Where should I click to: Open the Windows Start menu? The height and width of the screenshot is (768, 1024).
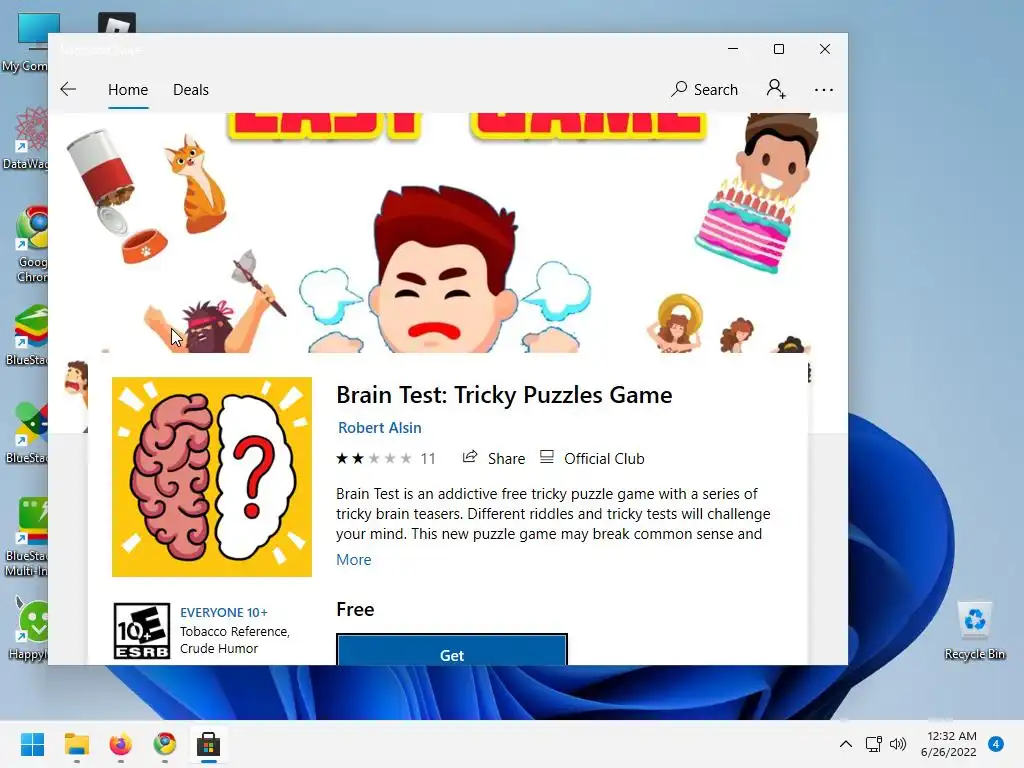tap(33, 744)
